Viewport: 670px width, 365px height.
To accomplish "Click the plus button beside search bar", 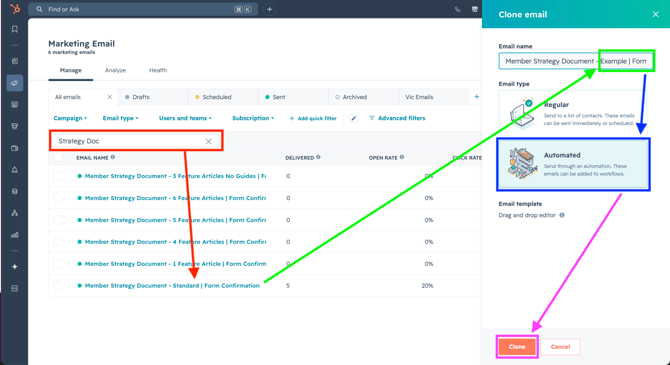I will tap(270, 9).
